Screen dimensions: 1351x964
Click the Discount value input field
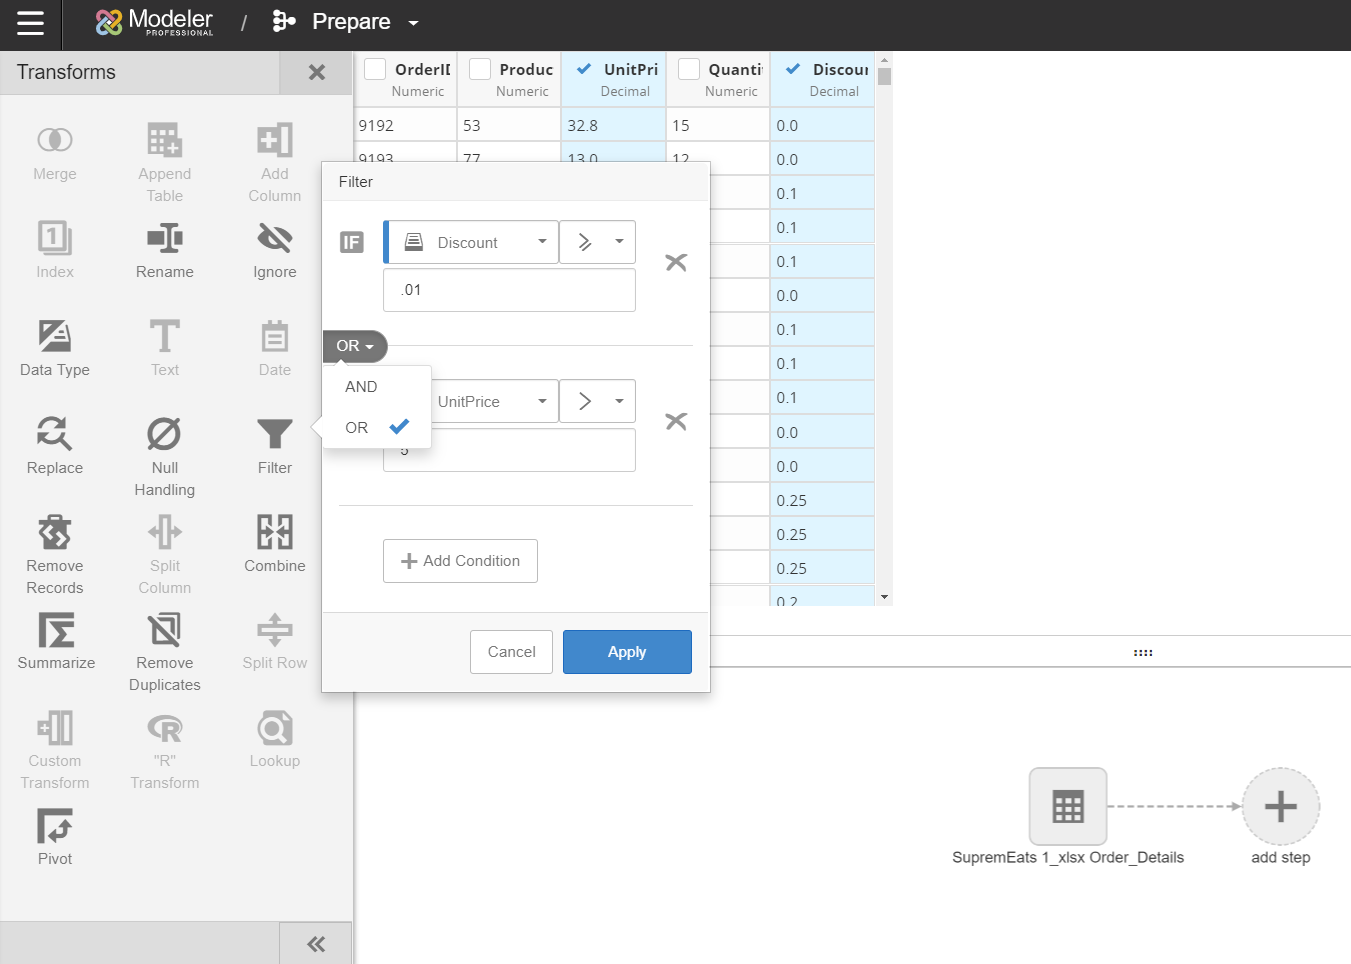pos(509,290)
